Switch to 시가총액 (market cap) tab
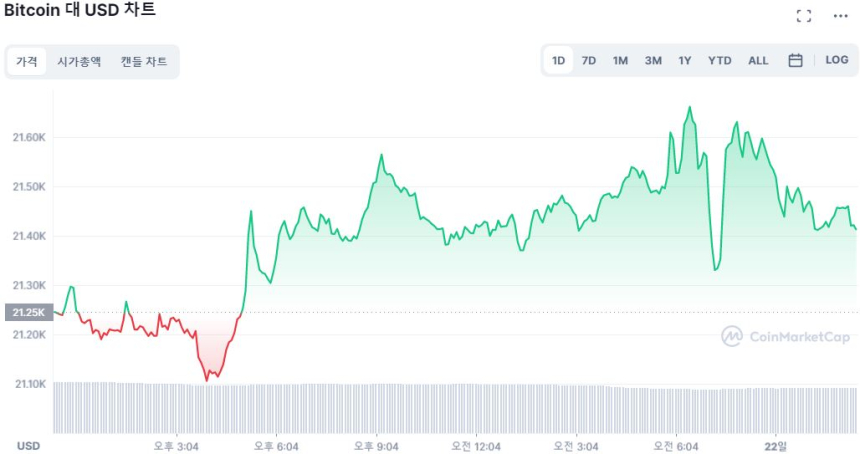The height and width of the screenshot is (454, 860). 79,62
